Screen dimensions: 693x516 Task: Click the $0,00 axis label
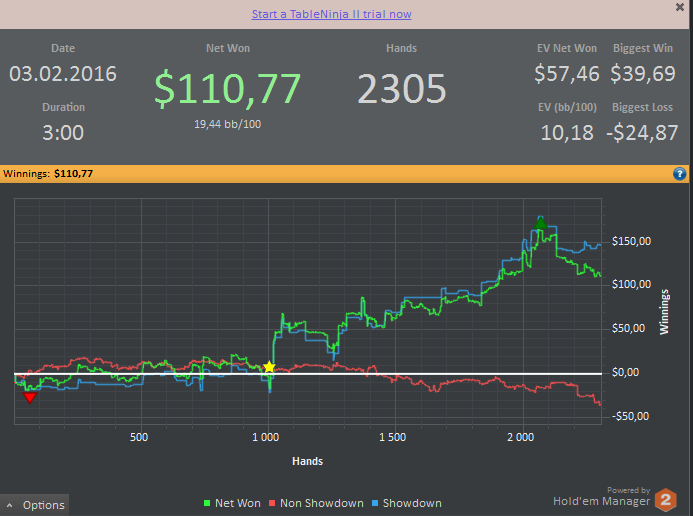point(625,372)
